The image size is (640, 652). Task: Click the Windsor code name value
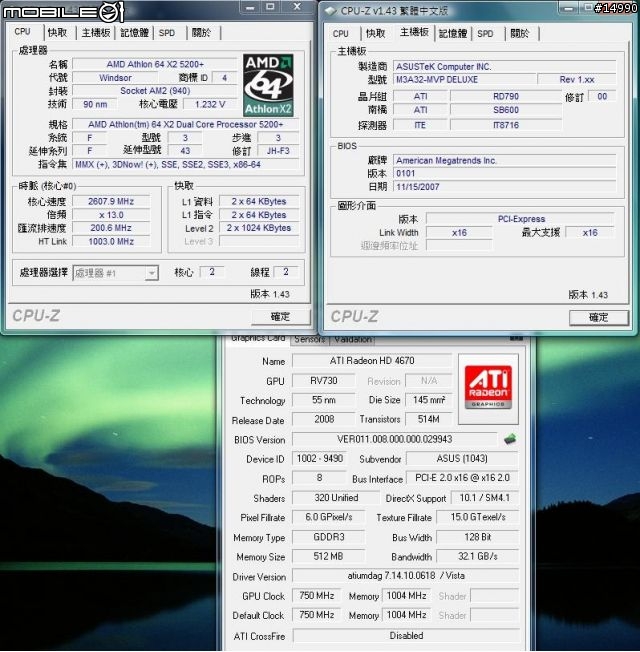click(x=115, y=78)
